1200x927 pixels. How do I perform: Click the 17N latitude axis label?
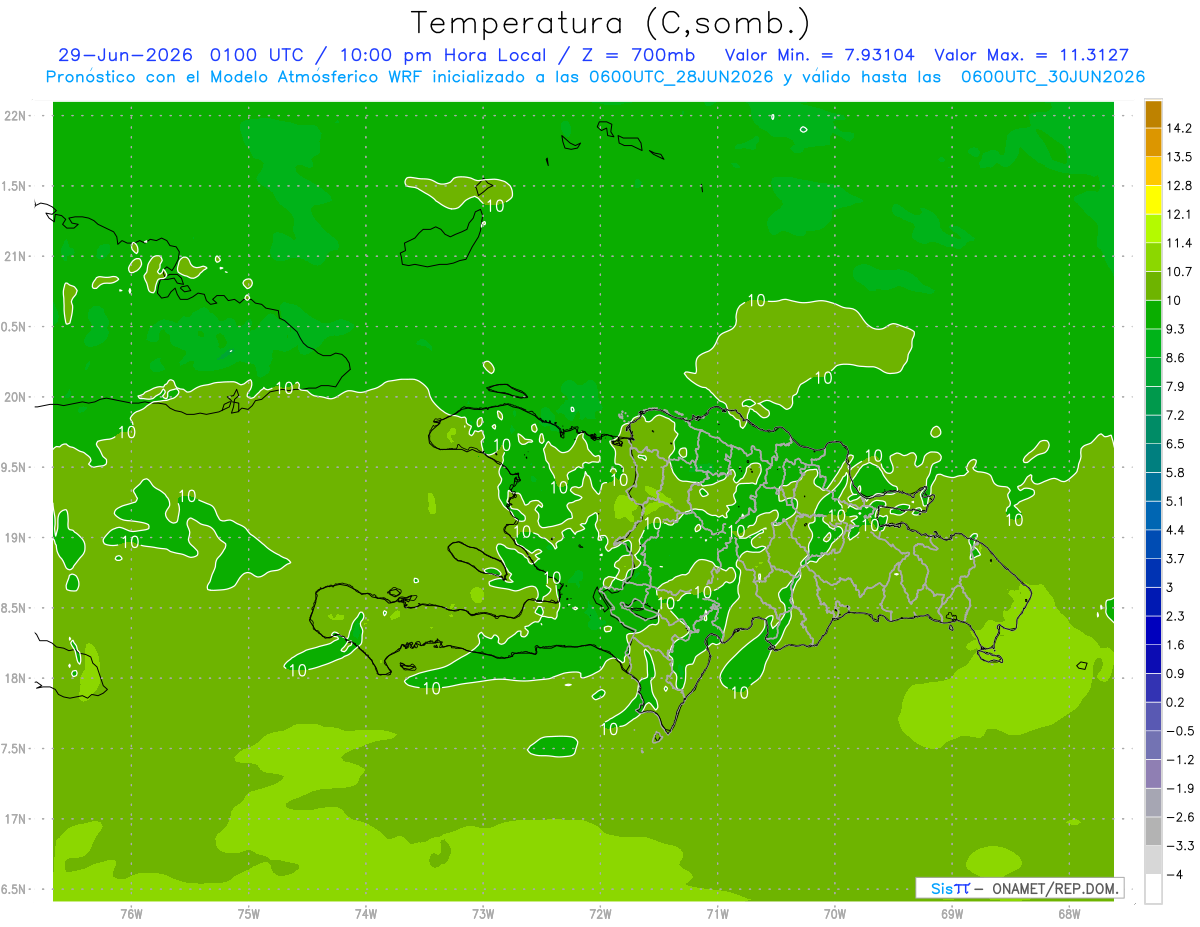pyautogui.click(x=17, y=820)
